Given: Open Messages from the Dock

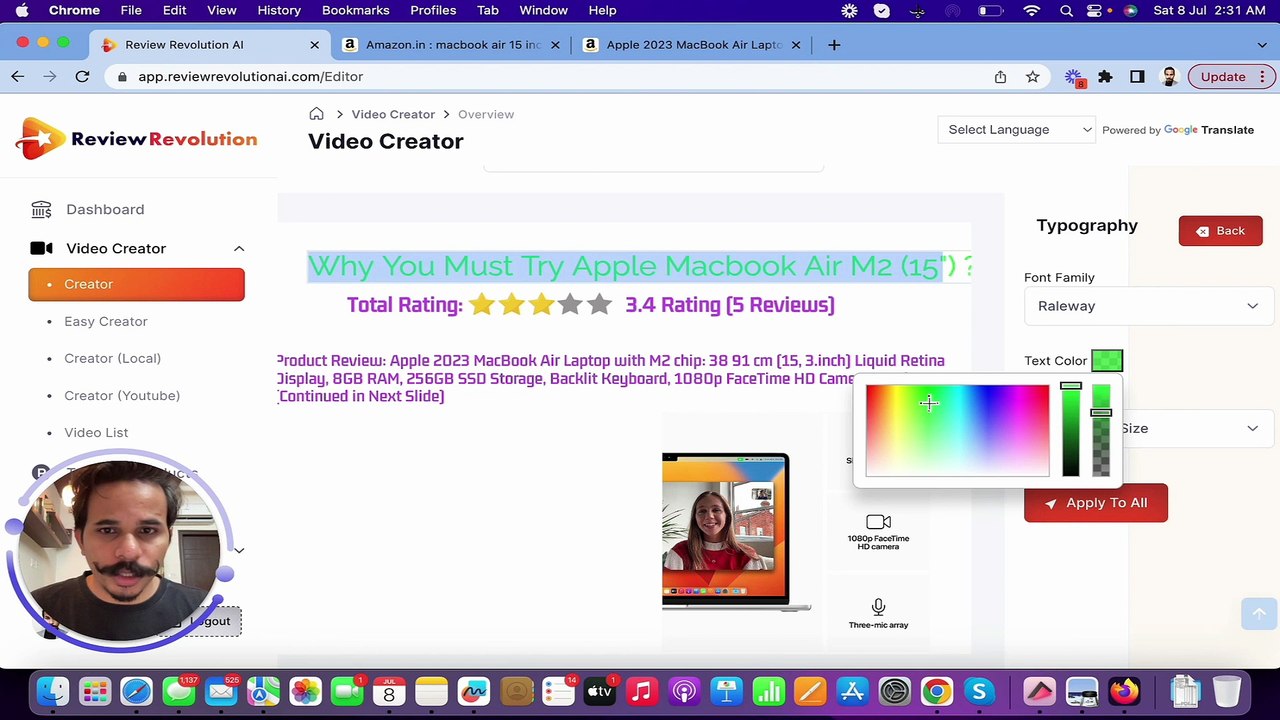Looking at the screenshot, I should (x=179, y=691).
